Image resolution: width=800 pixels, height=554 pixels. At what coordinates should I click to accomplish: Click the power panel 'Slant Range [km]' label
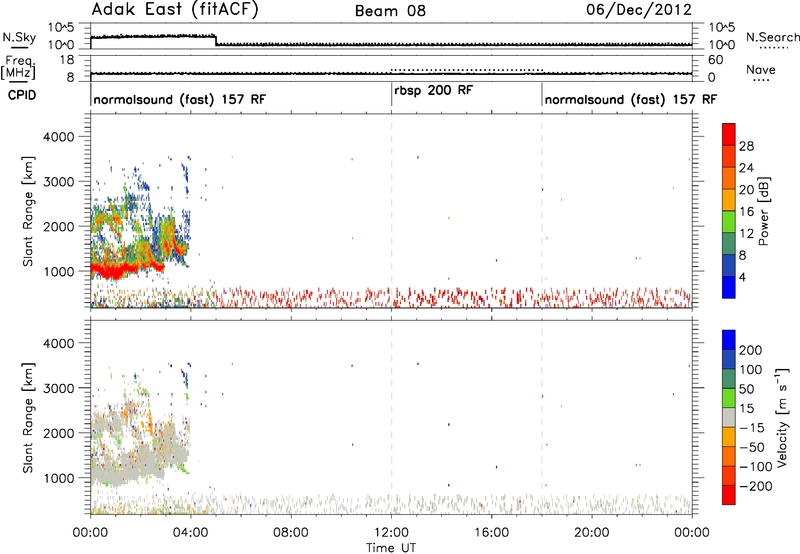pyautogui.click(x=28, y=211)
